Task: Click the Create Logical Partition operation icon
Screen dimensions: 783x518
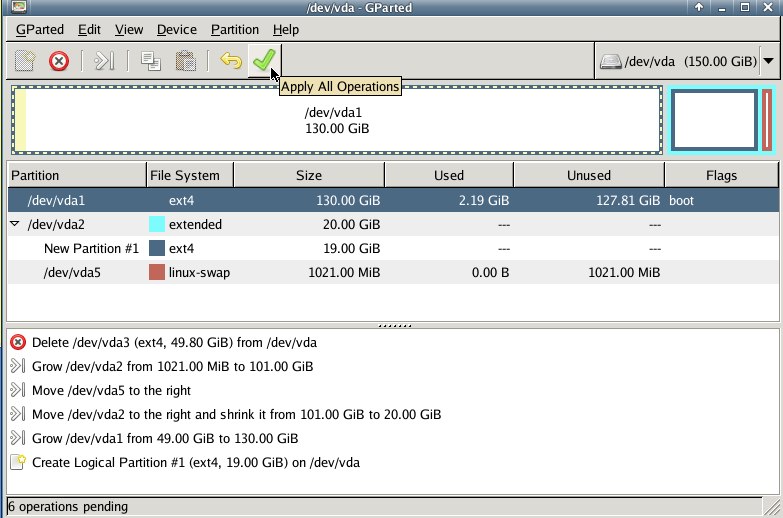Action: pyautogui.click(x=18, y=462)
